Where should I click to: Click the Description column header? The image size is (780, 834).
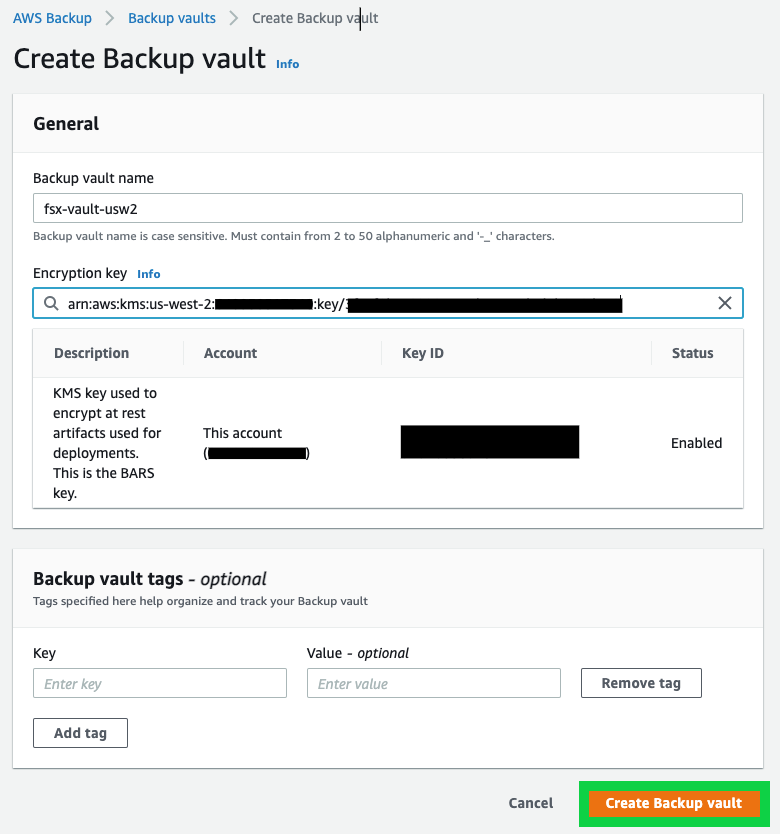coord(91,353)
